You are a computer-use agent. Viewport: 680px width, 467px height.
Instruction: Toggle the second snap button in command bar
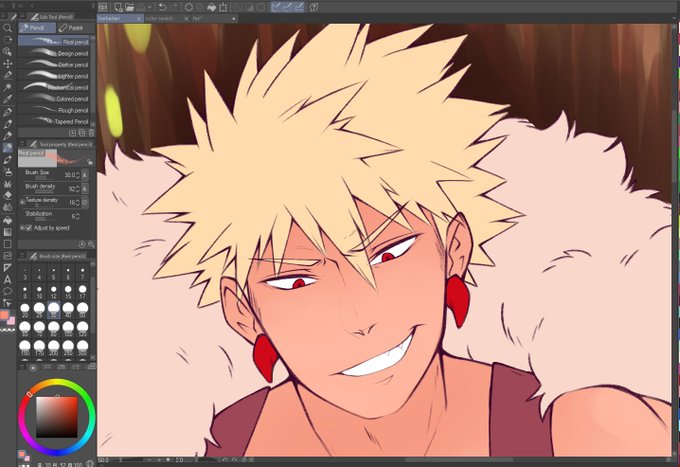[x=288, y=7]
